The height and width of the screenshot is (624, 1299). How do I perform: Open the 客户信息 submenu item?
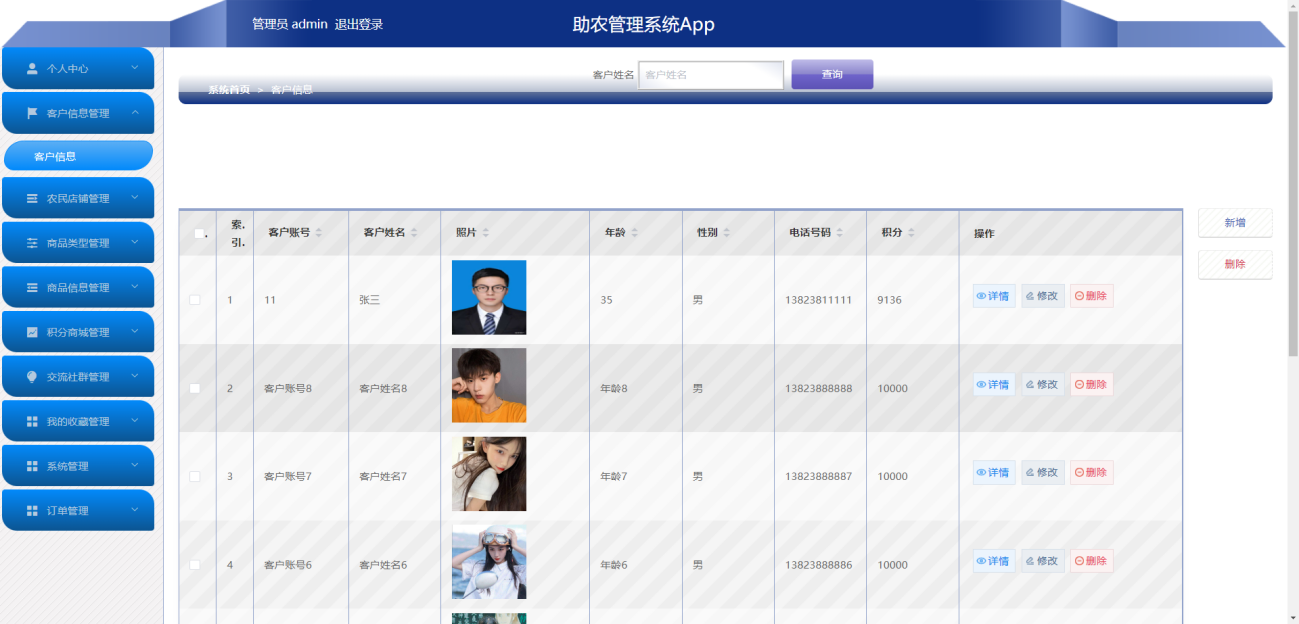[x=79, y=156]
